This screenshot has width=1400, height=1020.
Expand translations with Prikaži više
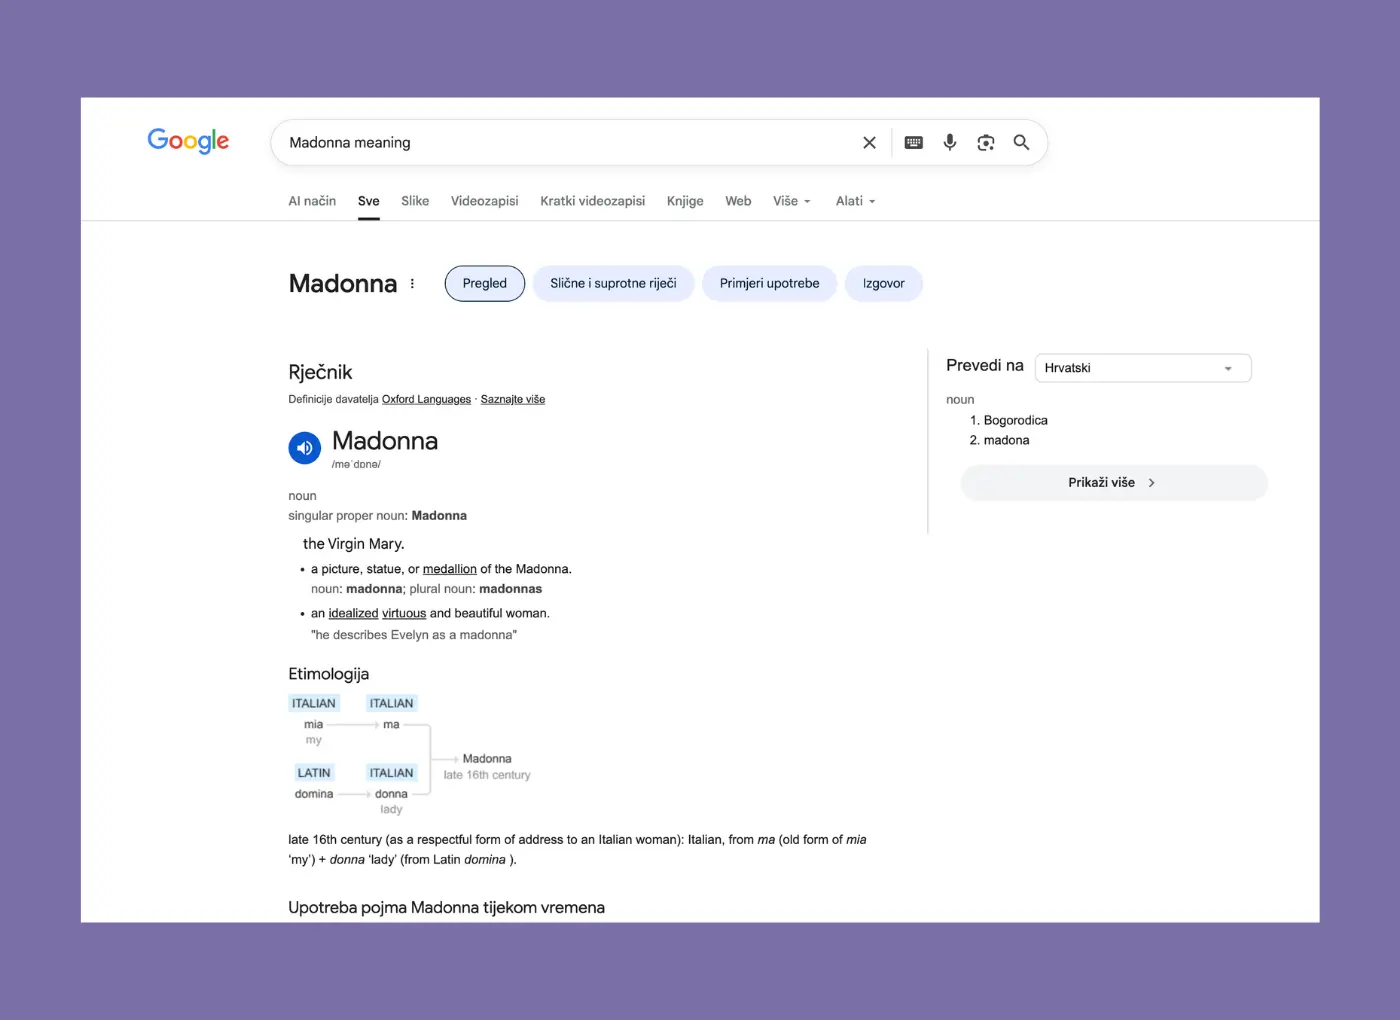[x=1114, y=483]
